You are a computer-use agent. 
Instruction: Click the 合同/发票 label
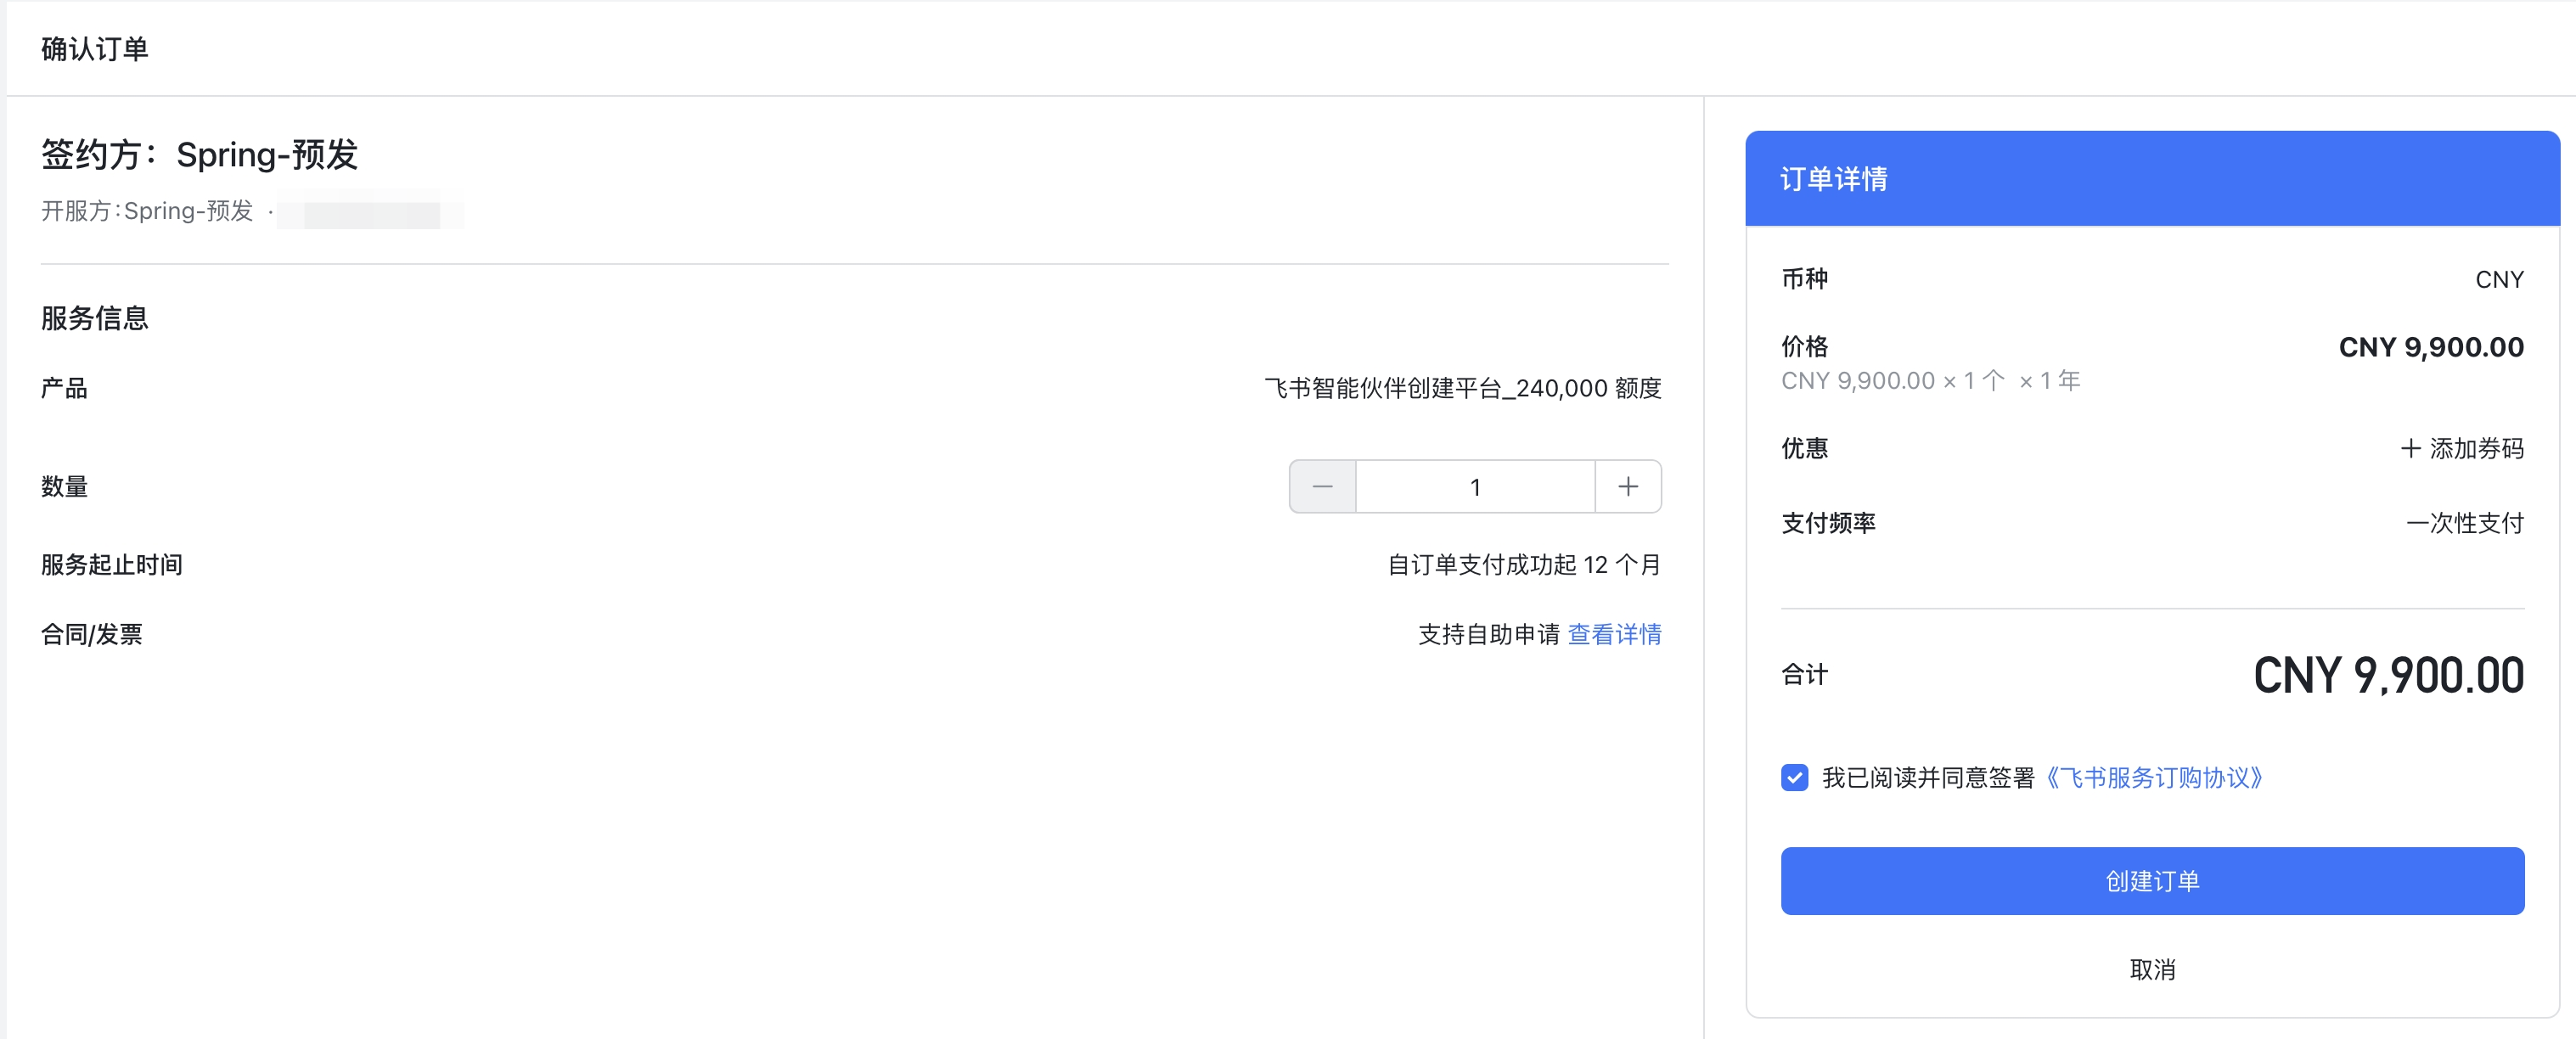point(92,634)
